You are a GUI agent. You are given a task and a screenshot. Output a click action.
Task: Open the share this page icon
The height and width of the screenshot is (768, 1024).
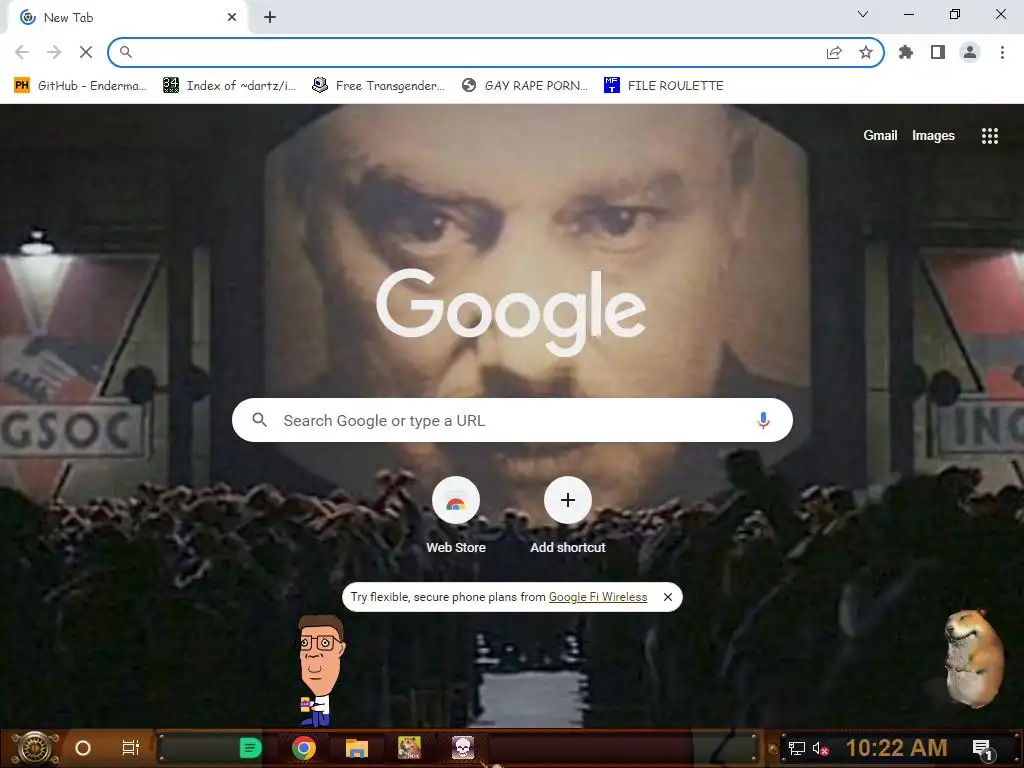pyautogui.click(x=834, y=53)
